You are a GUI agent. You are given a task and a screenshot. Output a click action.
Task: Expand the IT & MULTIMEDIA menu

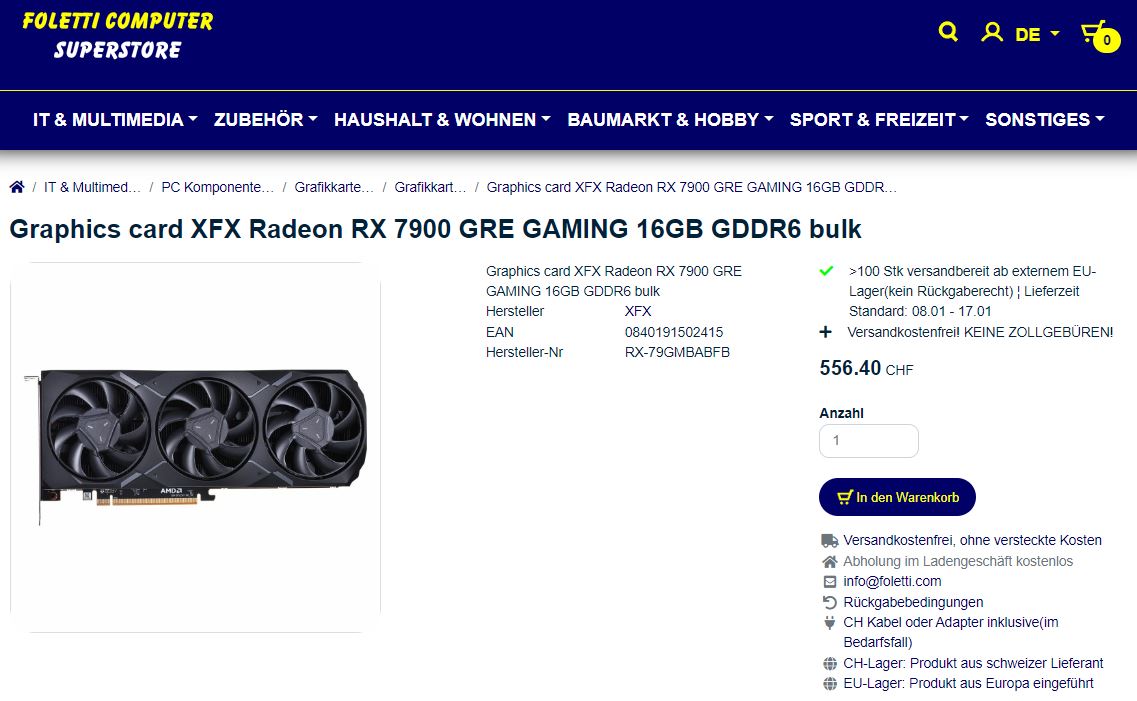click(x=115, y=120)
